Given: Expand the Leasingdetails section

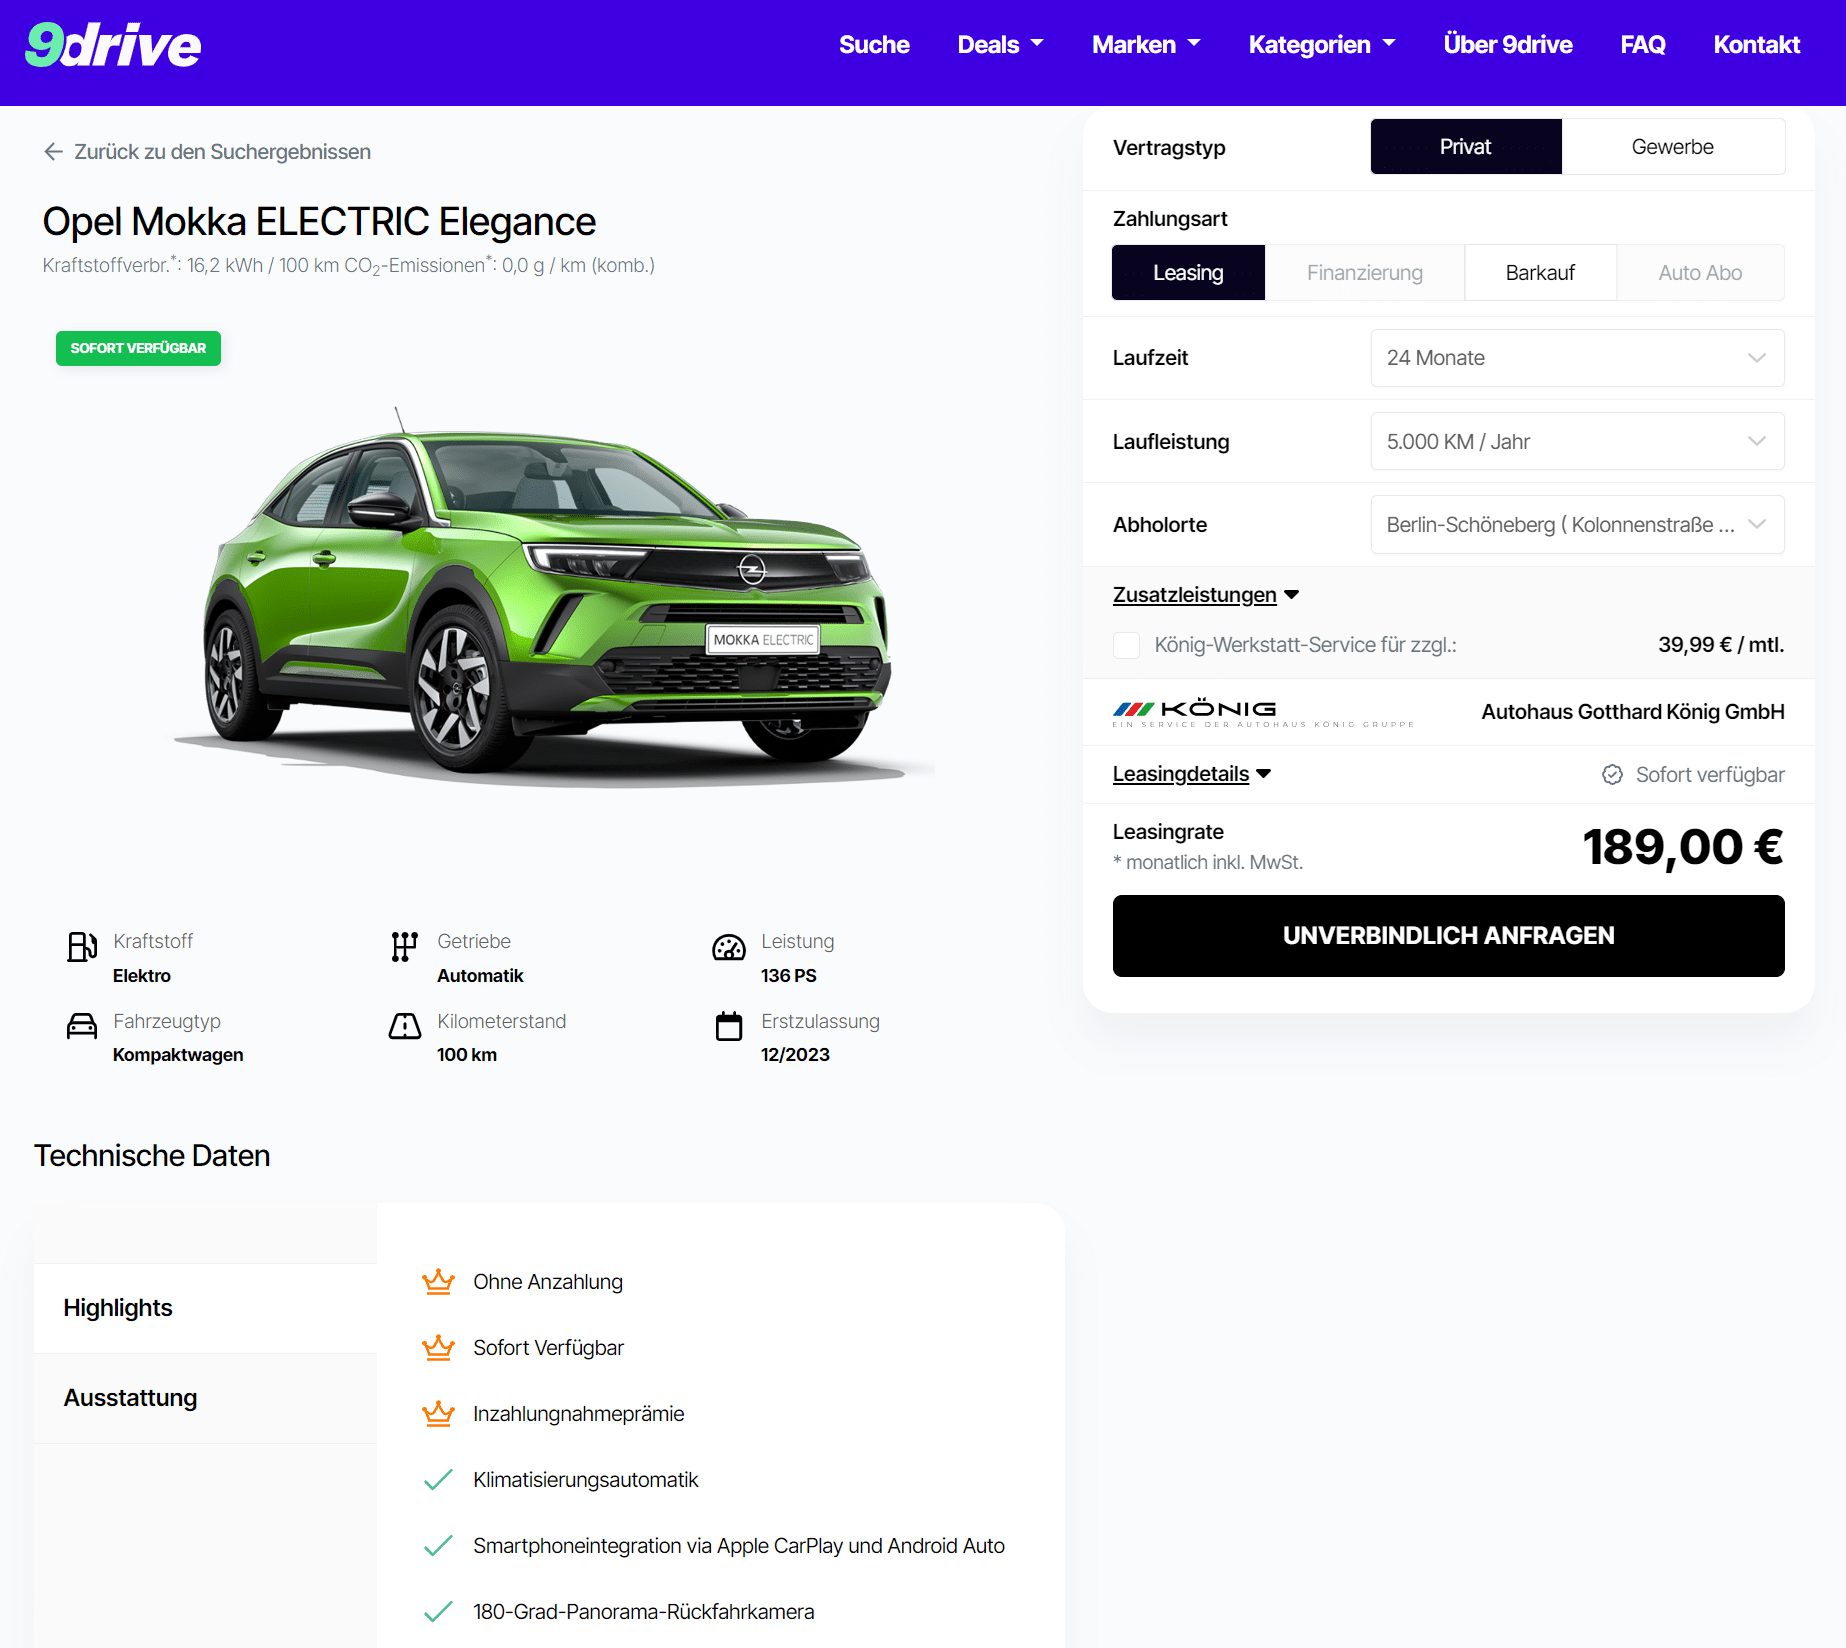Looking at the screenshot, I should (1192, 774).
